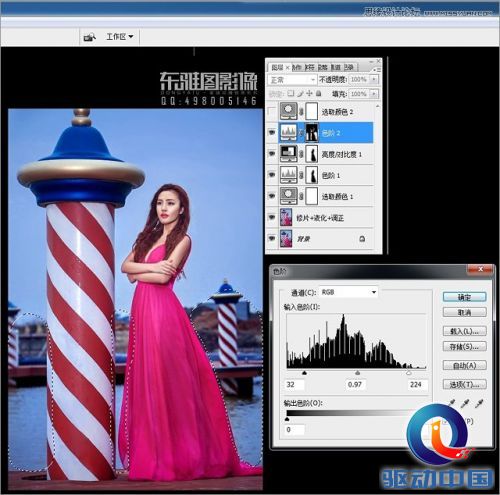Click the 修片+液化+调正 layer thumbnail

pos(286,217)
